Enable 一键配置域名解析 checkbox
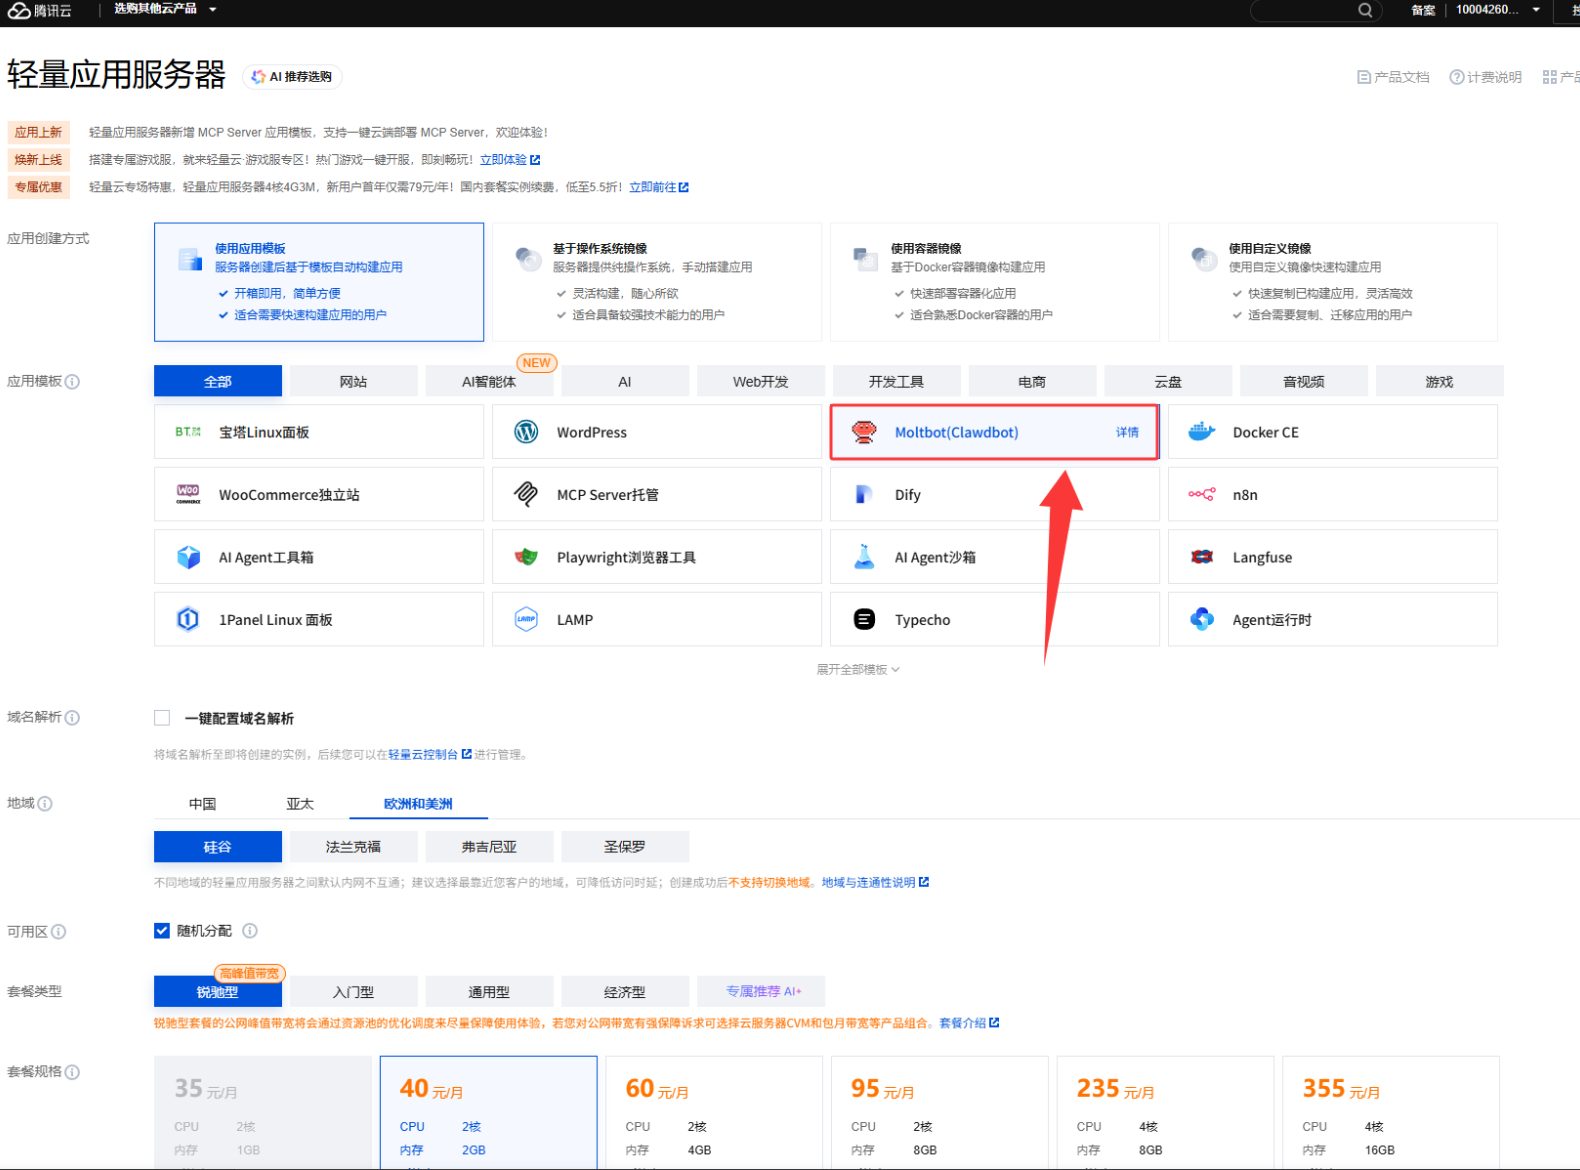The height and width of the screenshot is (1170, 1580). [162, 718]
